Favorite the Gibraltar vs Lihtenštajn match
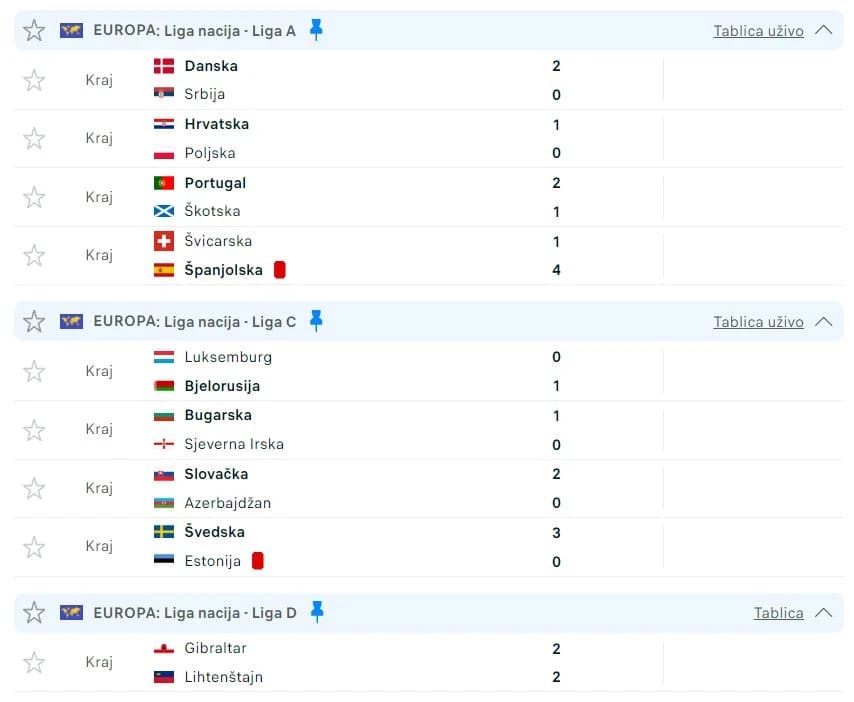This screenshot has width=854, height=702. (34, 662)
